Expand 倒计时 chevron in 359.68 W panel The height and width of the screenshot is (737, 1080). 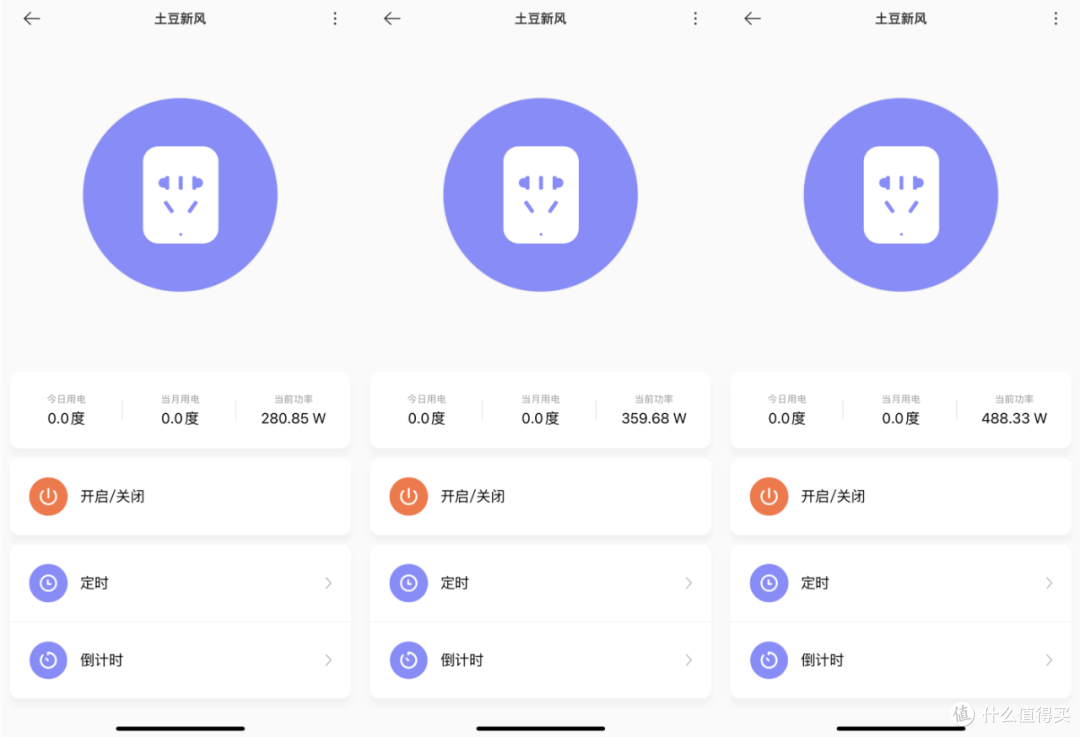[689, 661]
